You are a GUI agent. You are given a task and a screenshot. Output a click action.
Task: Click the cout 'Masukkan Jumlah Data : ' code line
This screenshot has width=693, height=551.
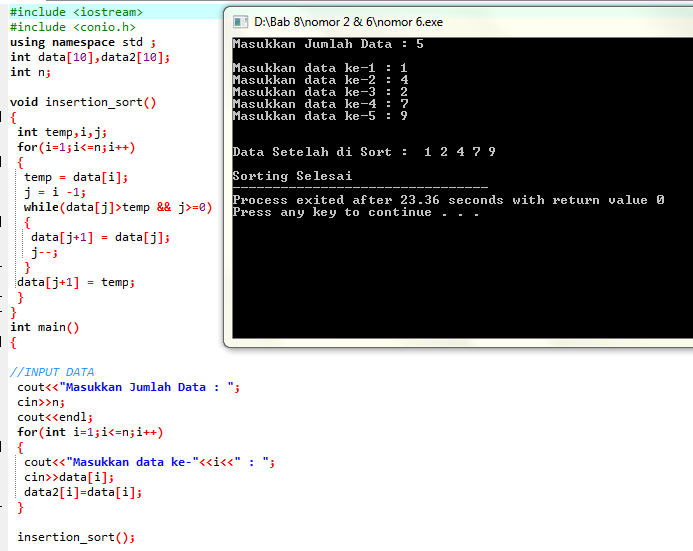[129, 388]
